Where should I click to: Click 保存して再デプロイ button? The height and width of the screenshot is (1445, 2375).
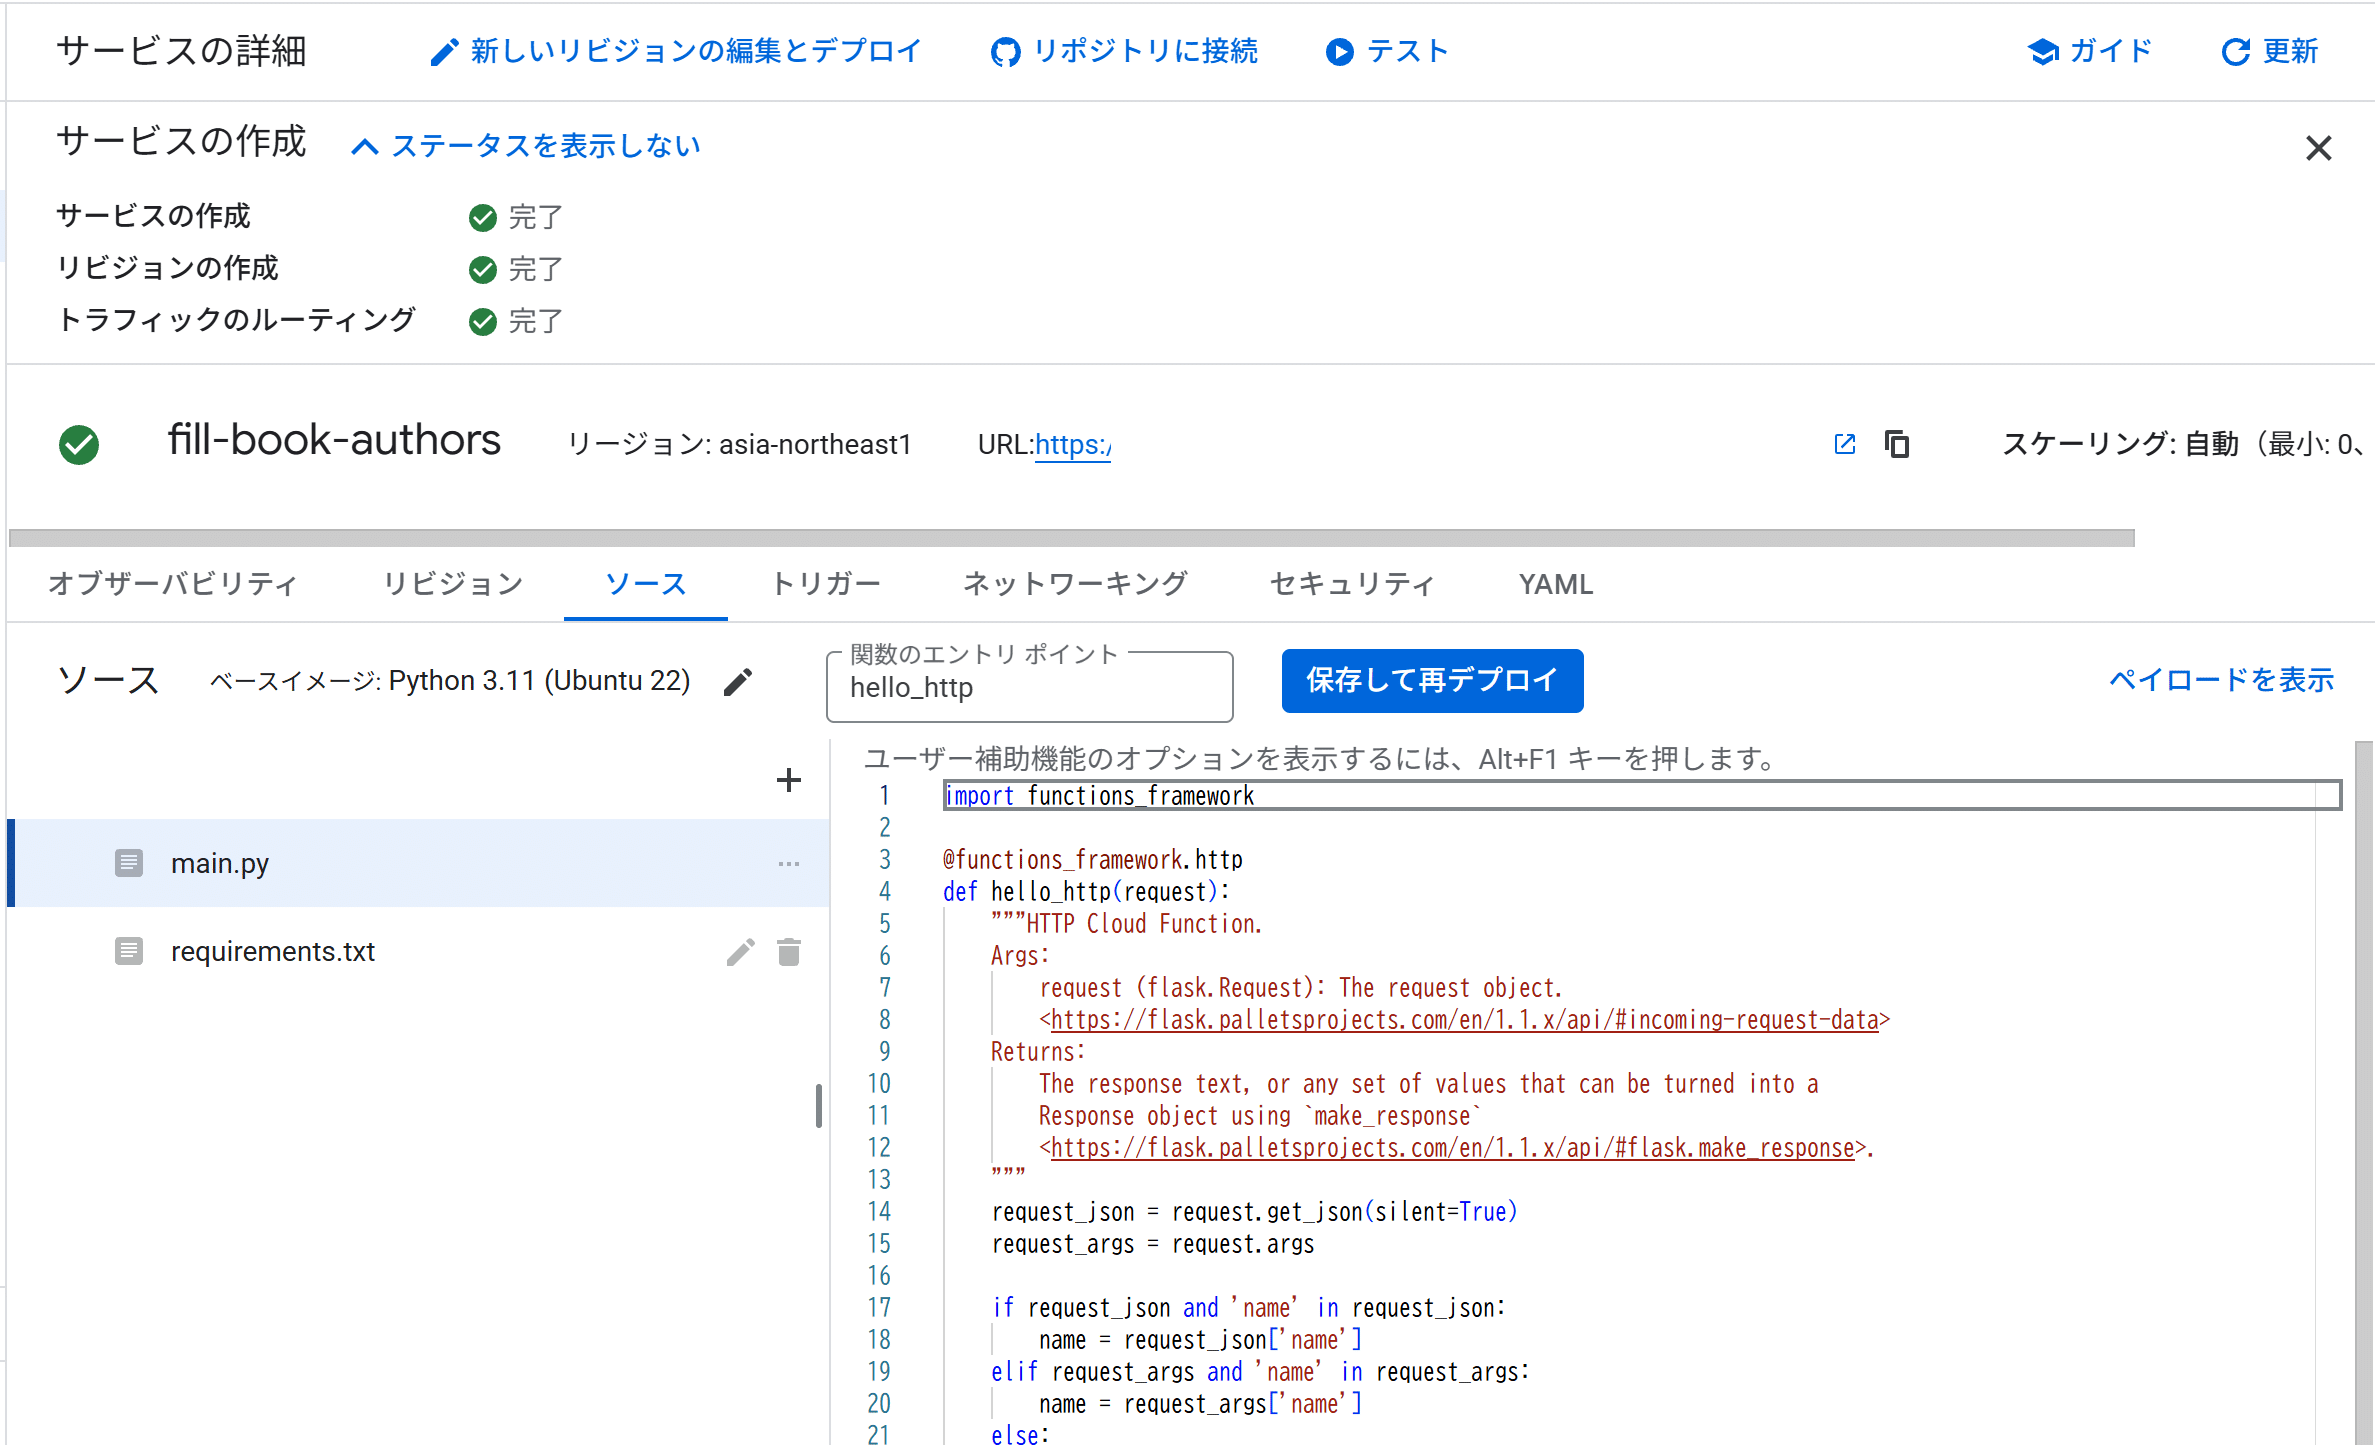tap(1431, 681)
